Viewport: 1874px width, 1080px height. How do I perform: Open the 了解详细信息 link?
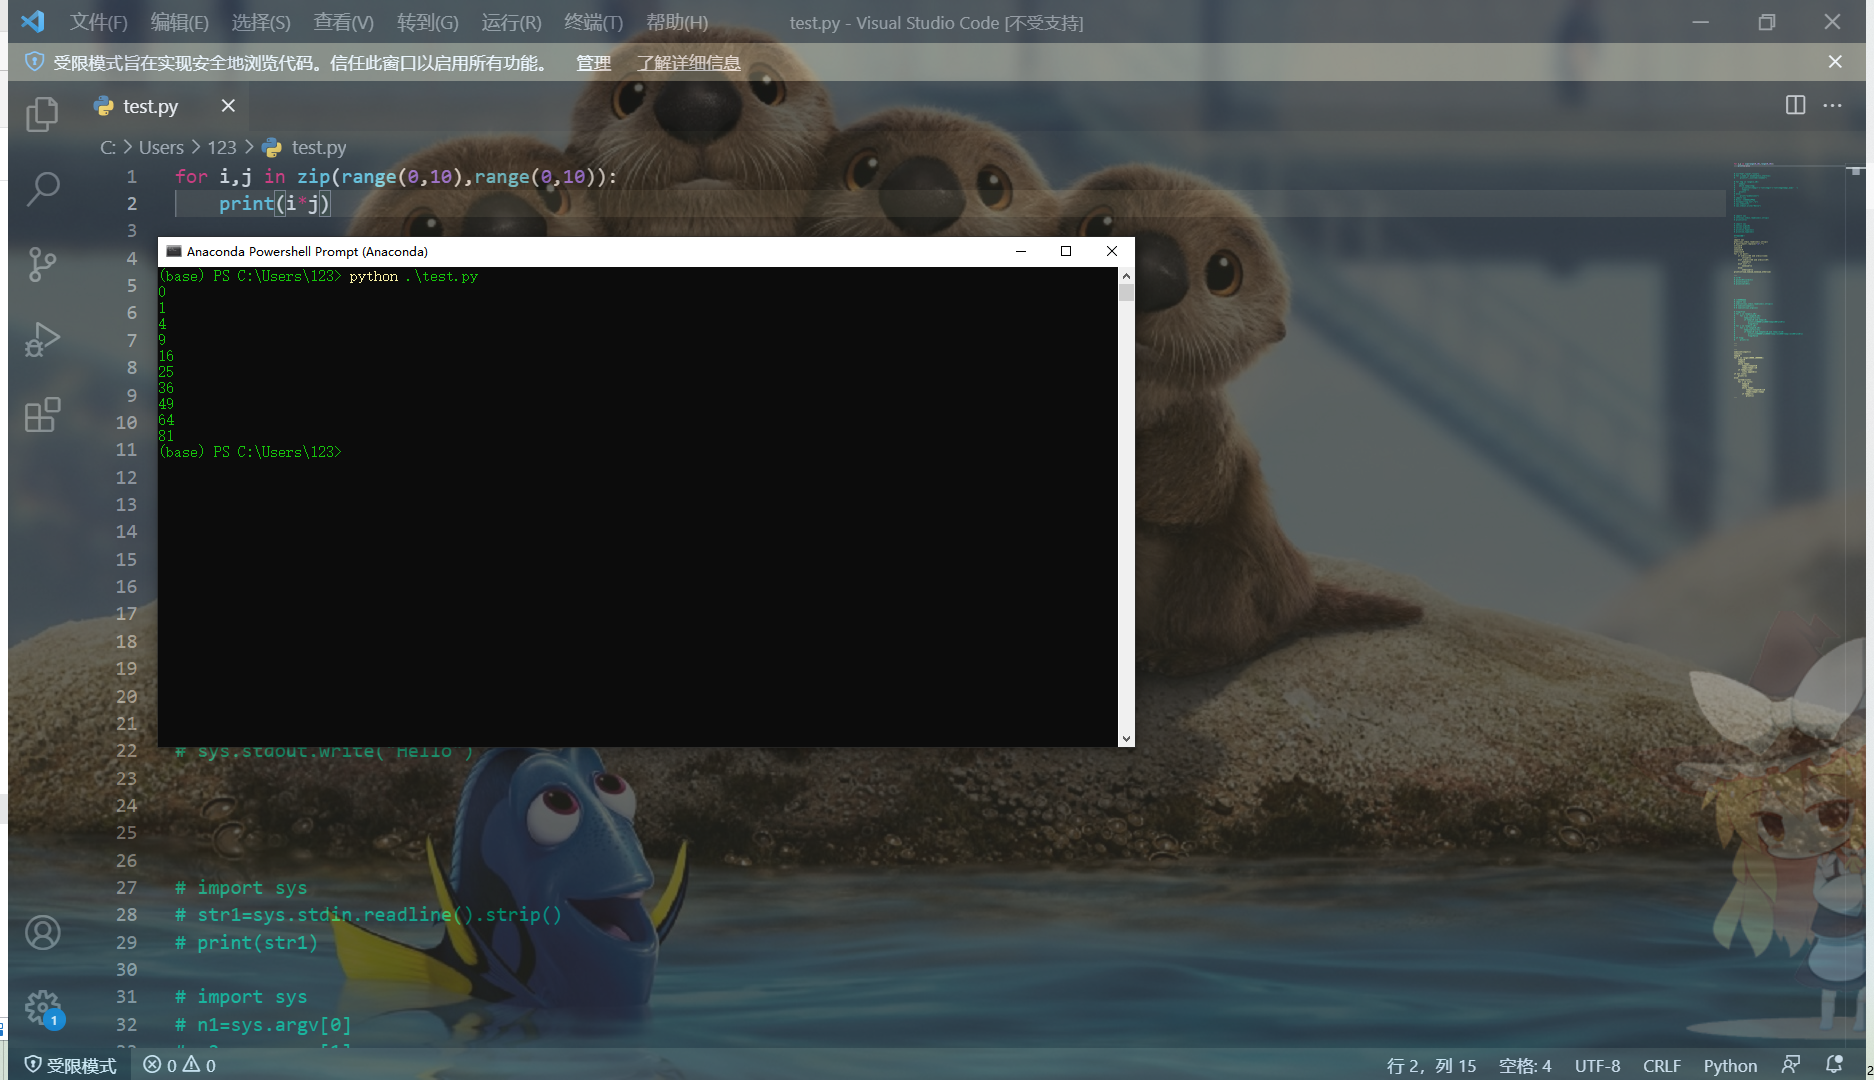click(x=689, y=63)
